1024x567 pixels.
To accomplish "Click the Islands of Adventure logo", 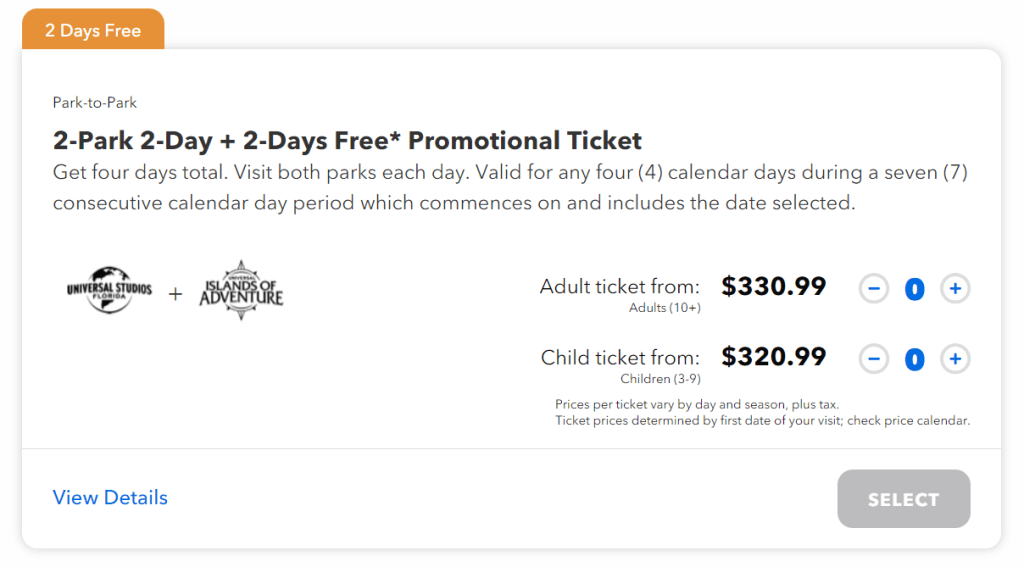I will pos(241,291).
